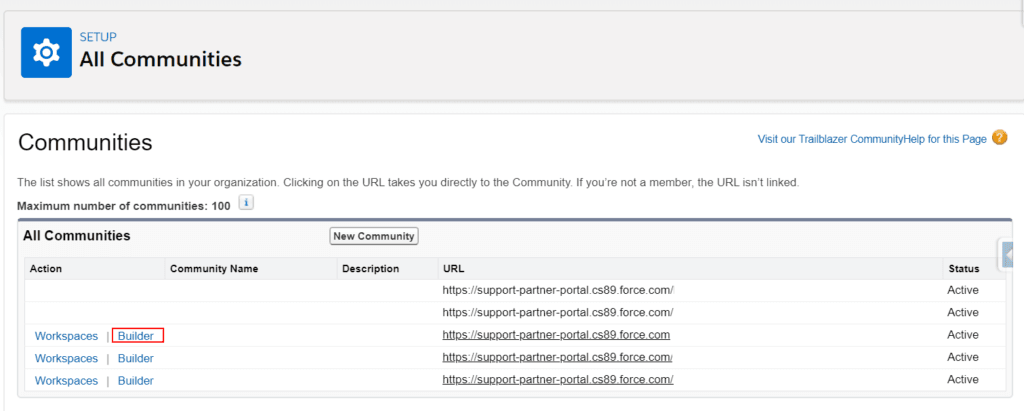Open the help question mark icon
The width and height of the screenshot is (1024, 411).
(x=999, y=138)
